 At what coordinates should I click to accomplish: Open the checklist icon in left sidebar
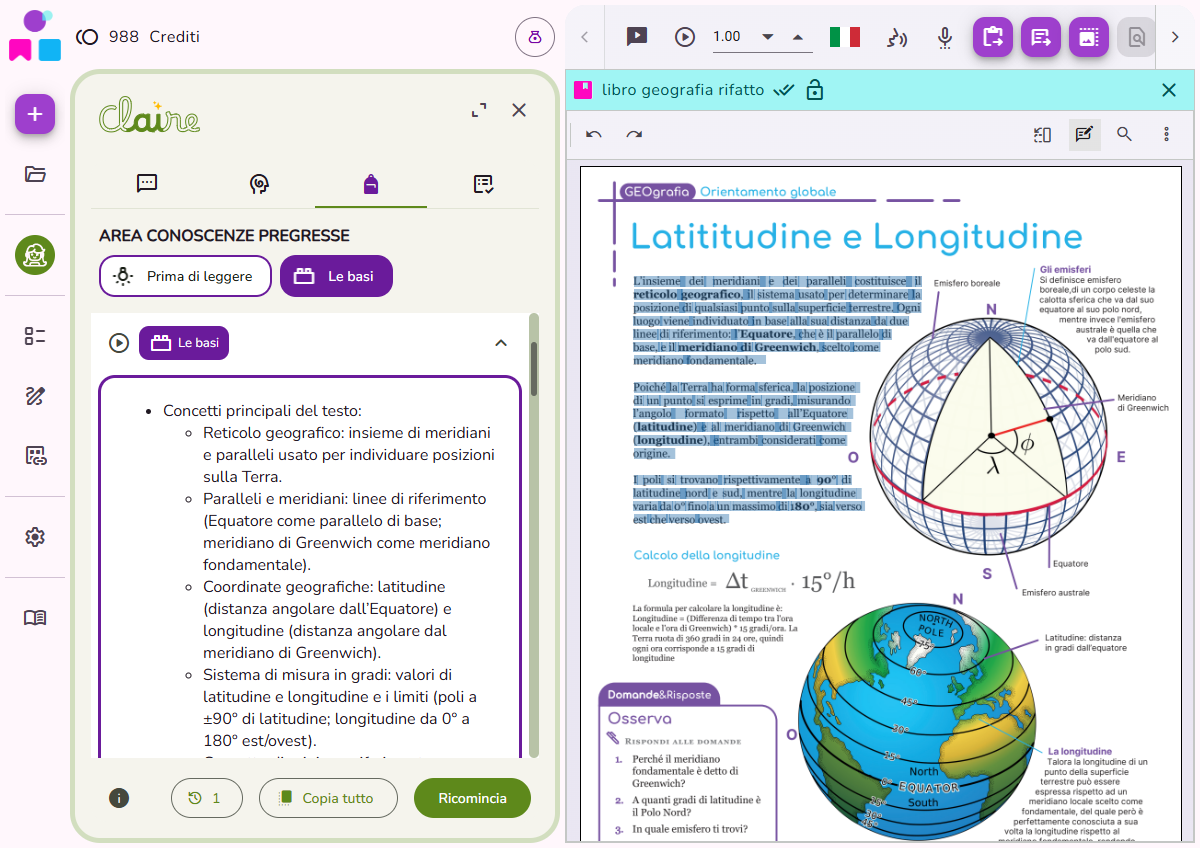(35, 336)
